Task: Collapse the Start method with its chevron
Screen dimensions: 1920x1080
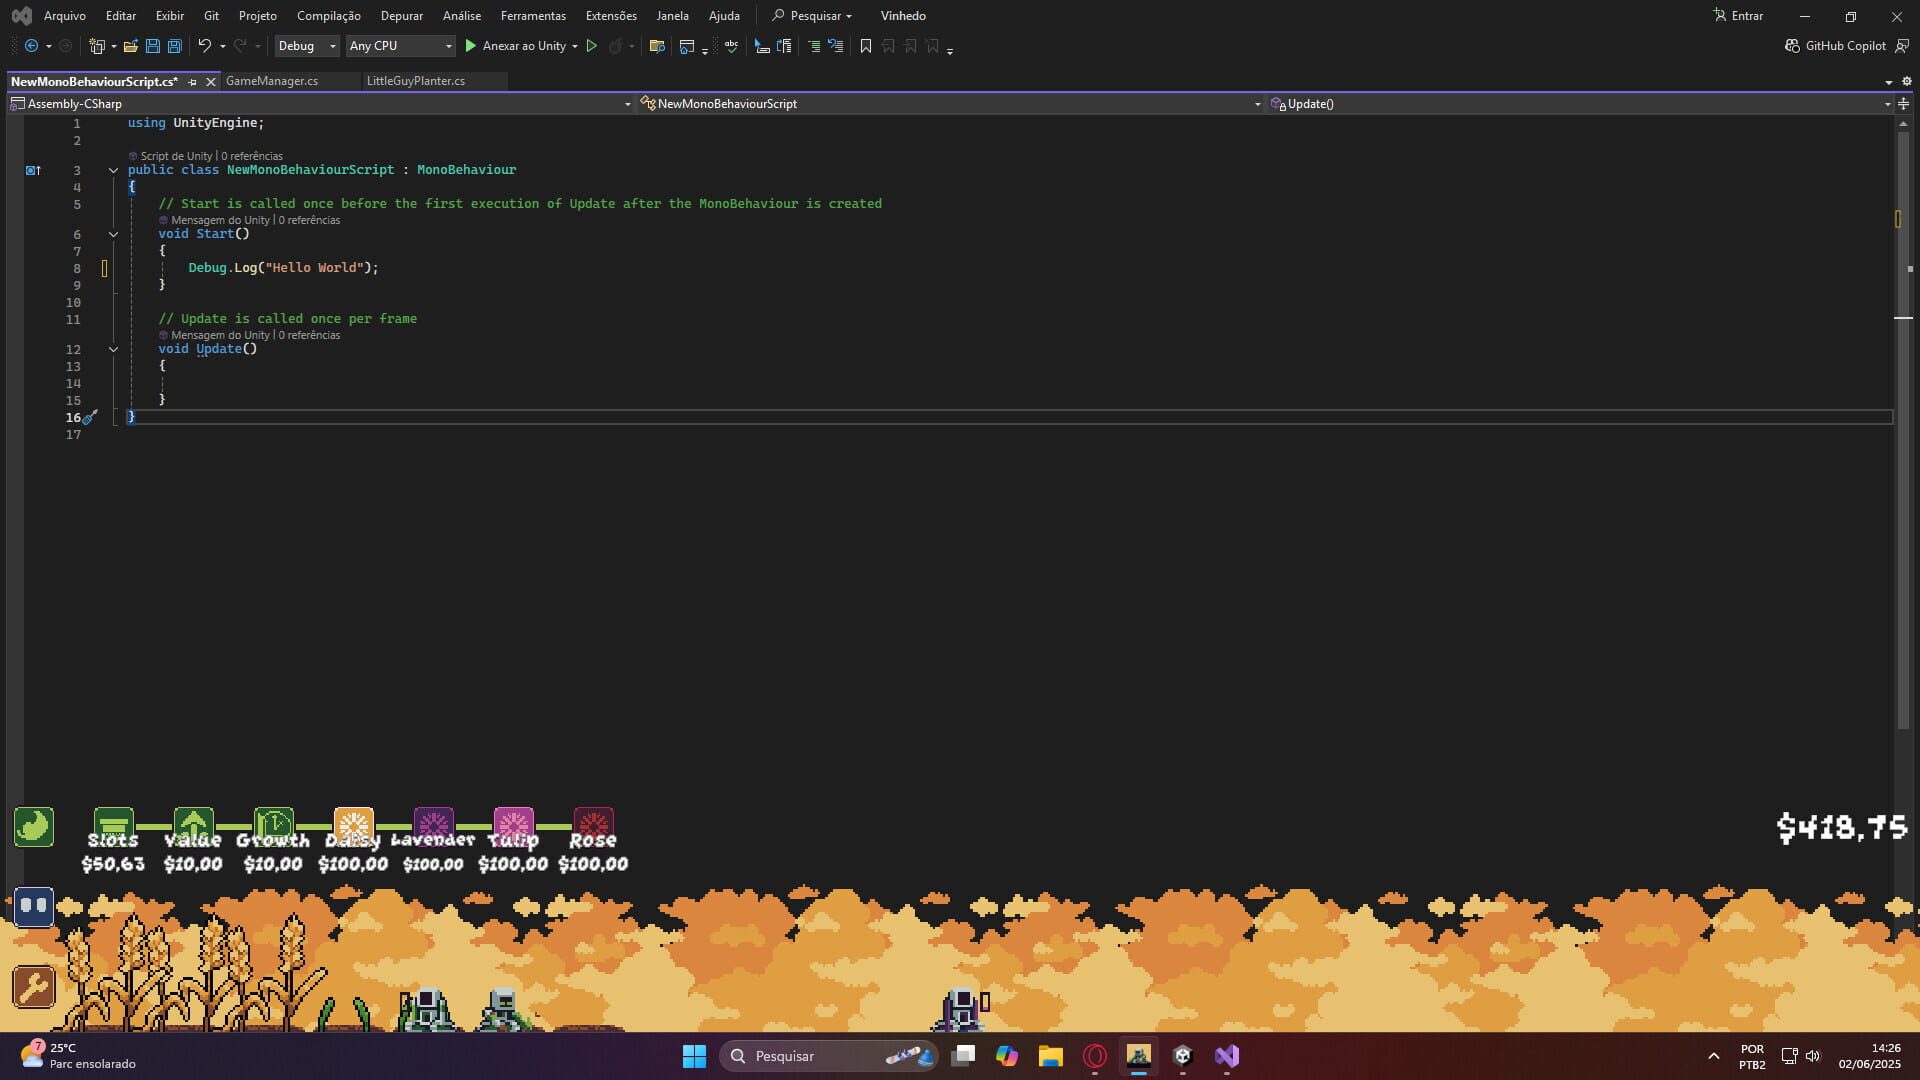Action: 113,234
